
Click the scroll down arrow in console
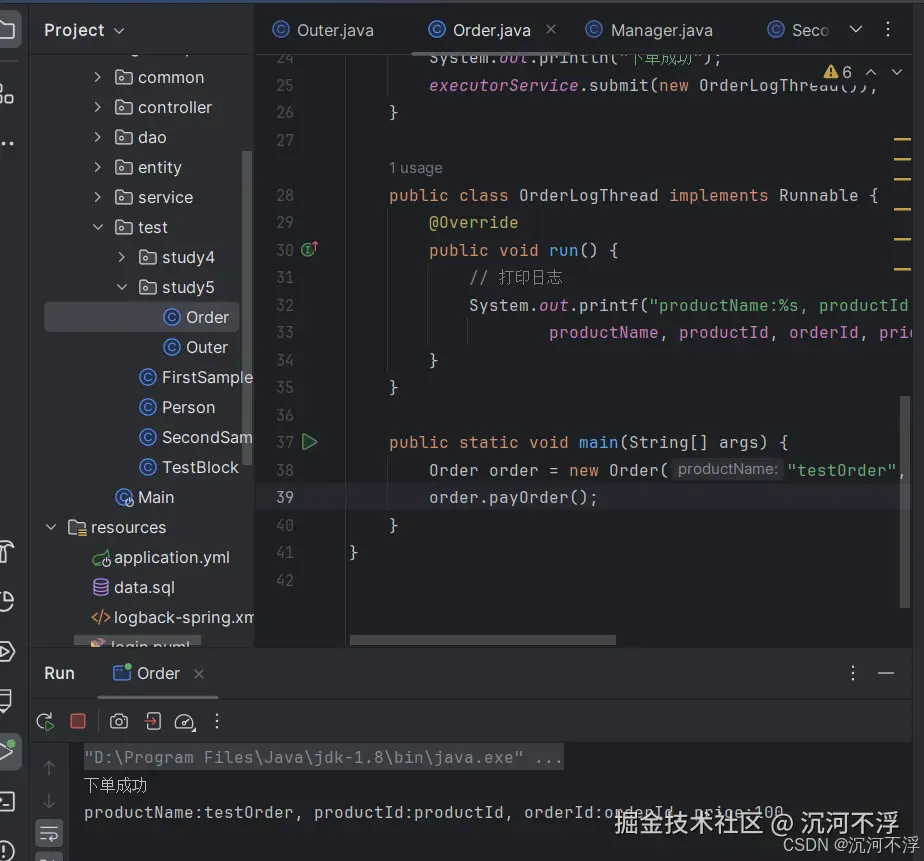coord(50,801)
